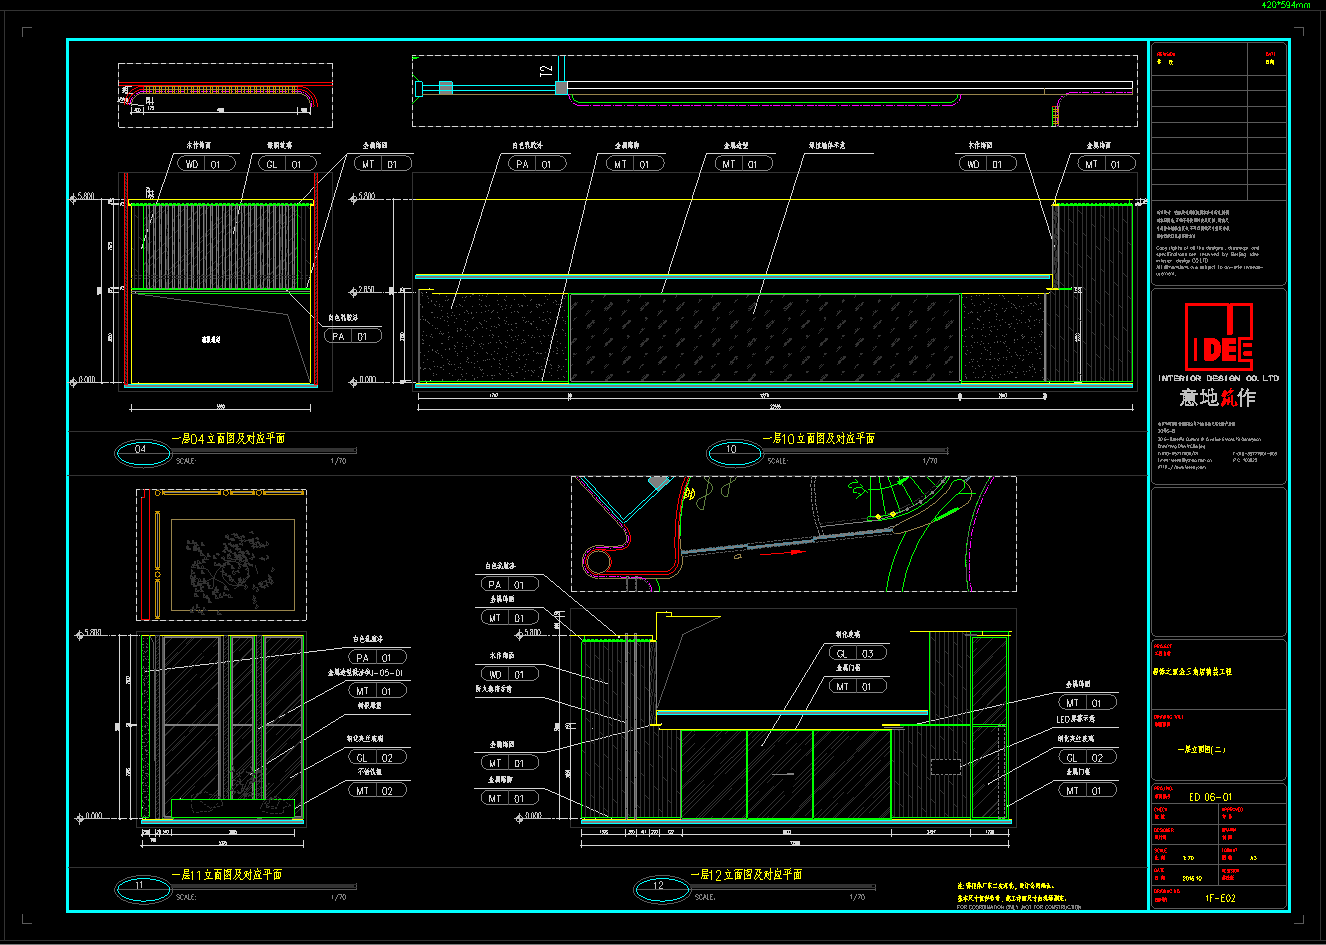Select the "意地筑作" company name text
Screen dimensions: 1326x945
tap(1218, 397)
